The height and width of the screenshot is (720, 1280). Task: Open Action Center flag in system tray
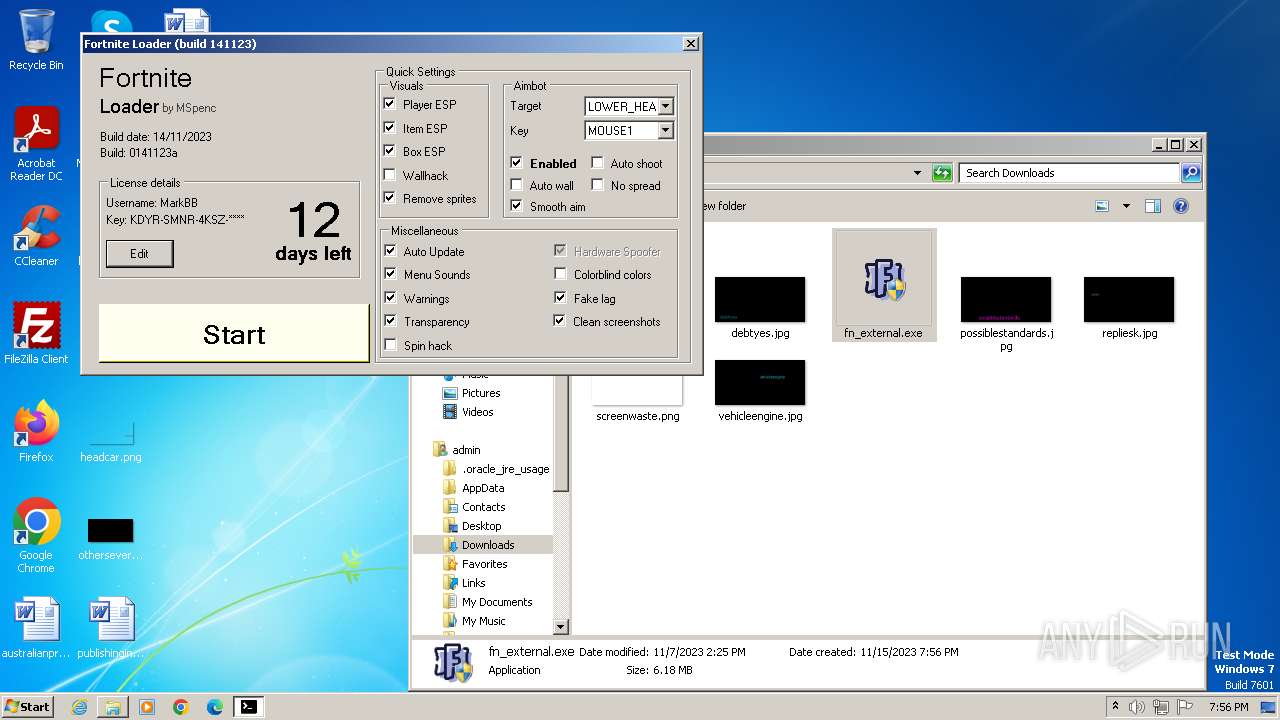tap(1185, 707)
